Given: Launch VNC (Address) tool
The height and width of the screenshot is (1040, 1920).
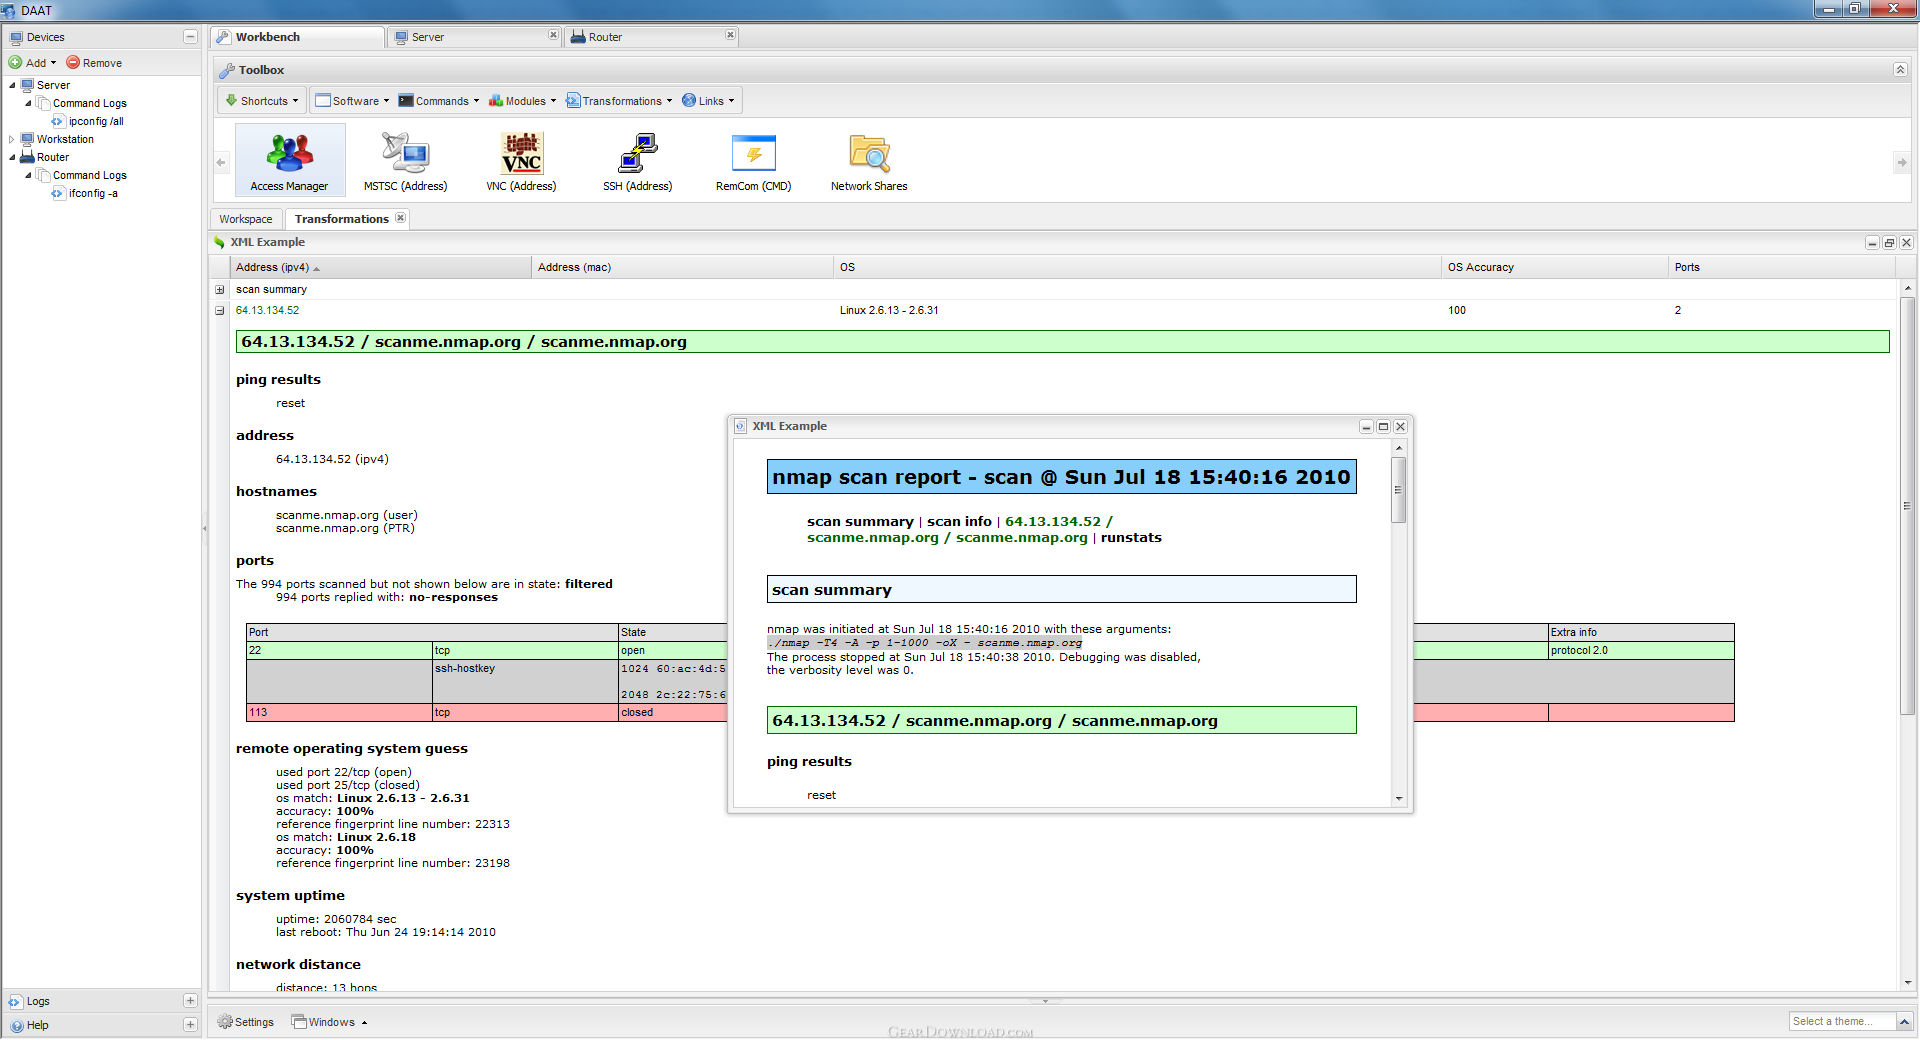Looking at the screenshot, I should pos(521,160).
